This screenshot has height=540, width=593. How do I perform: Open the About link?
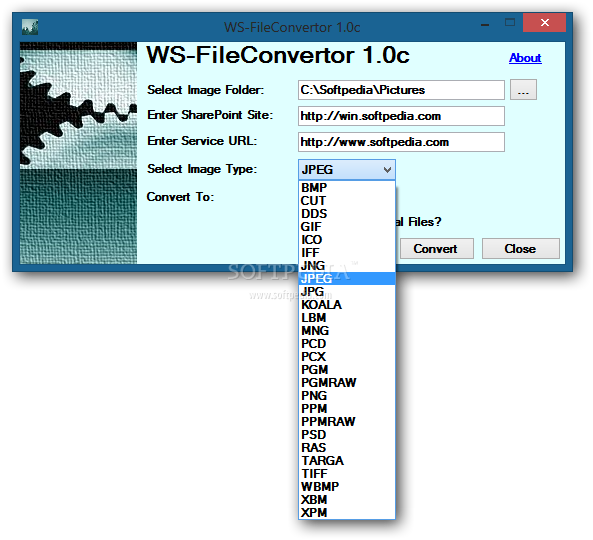[525, 58]
